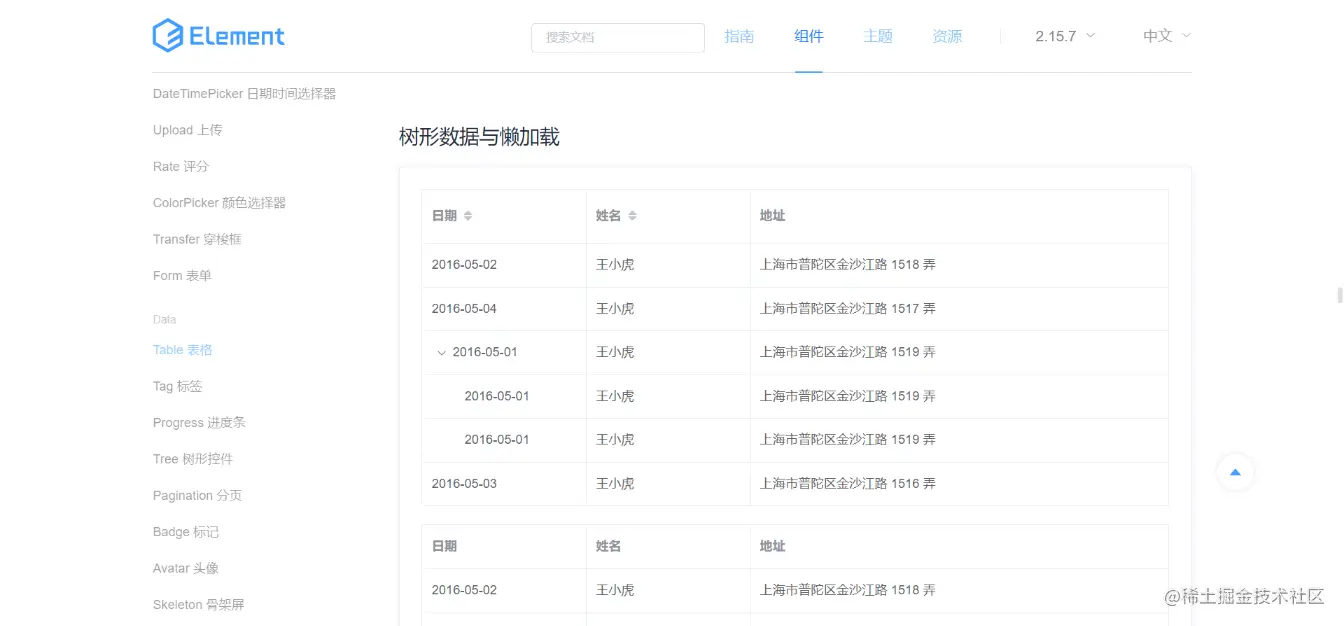
Task: Click the 2016-05-04 date cell
Action: point(464,309)
